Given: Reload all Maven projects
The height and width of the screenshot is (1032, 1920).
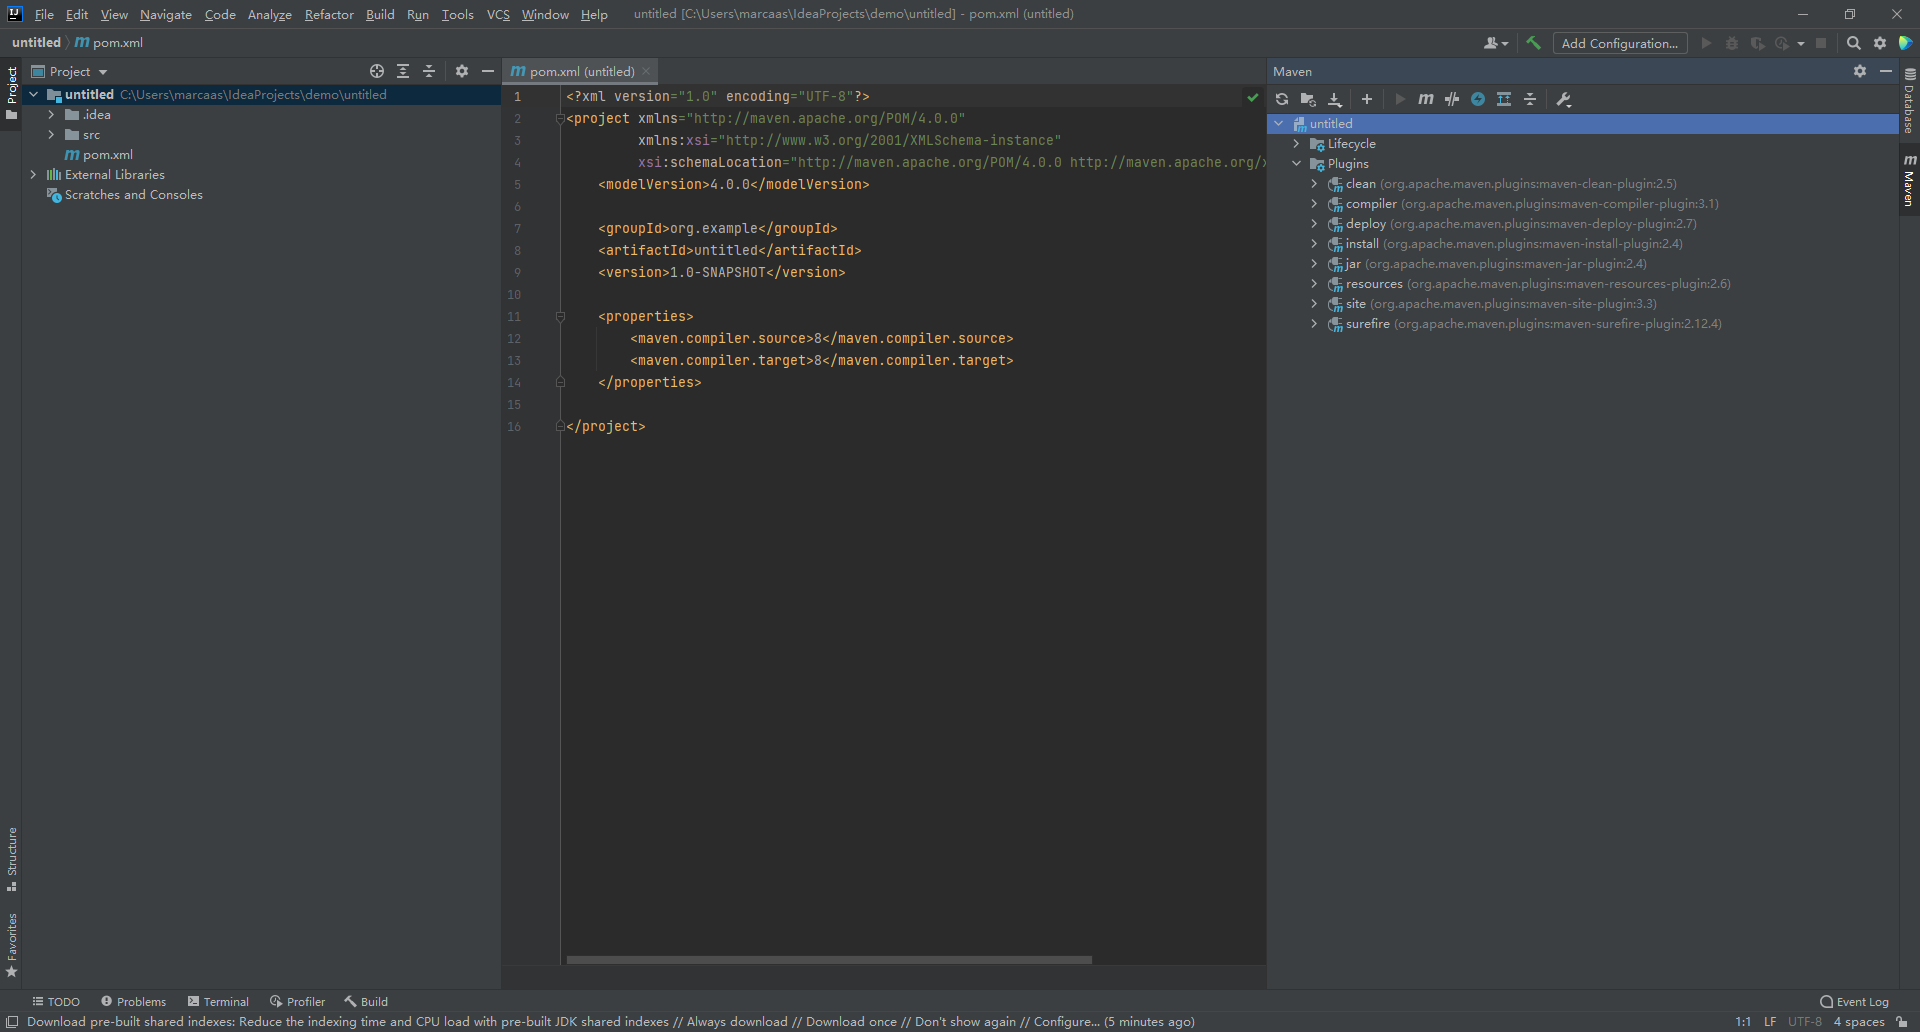Looking at the screenshot, I should 1282,99.
